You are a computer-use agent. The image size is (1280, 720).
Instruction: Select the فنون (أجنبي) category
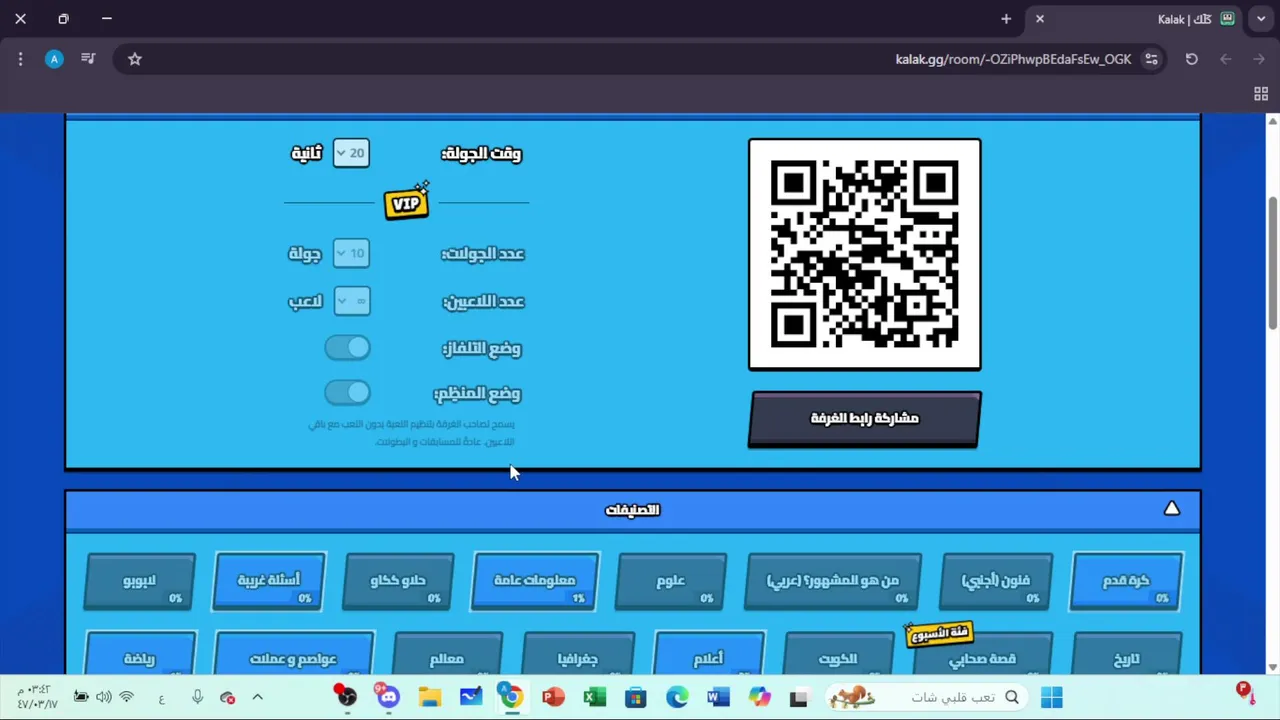(997, 581)
